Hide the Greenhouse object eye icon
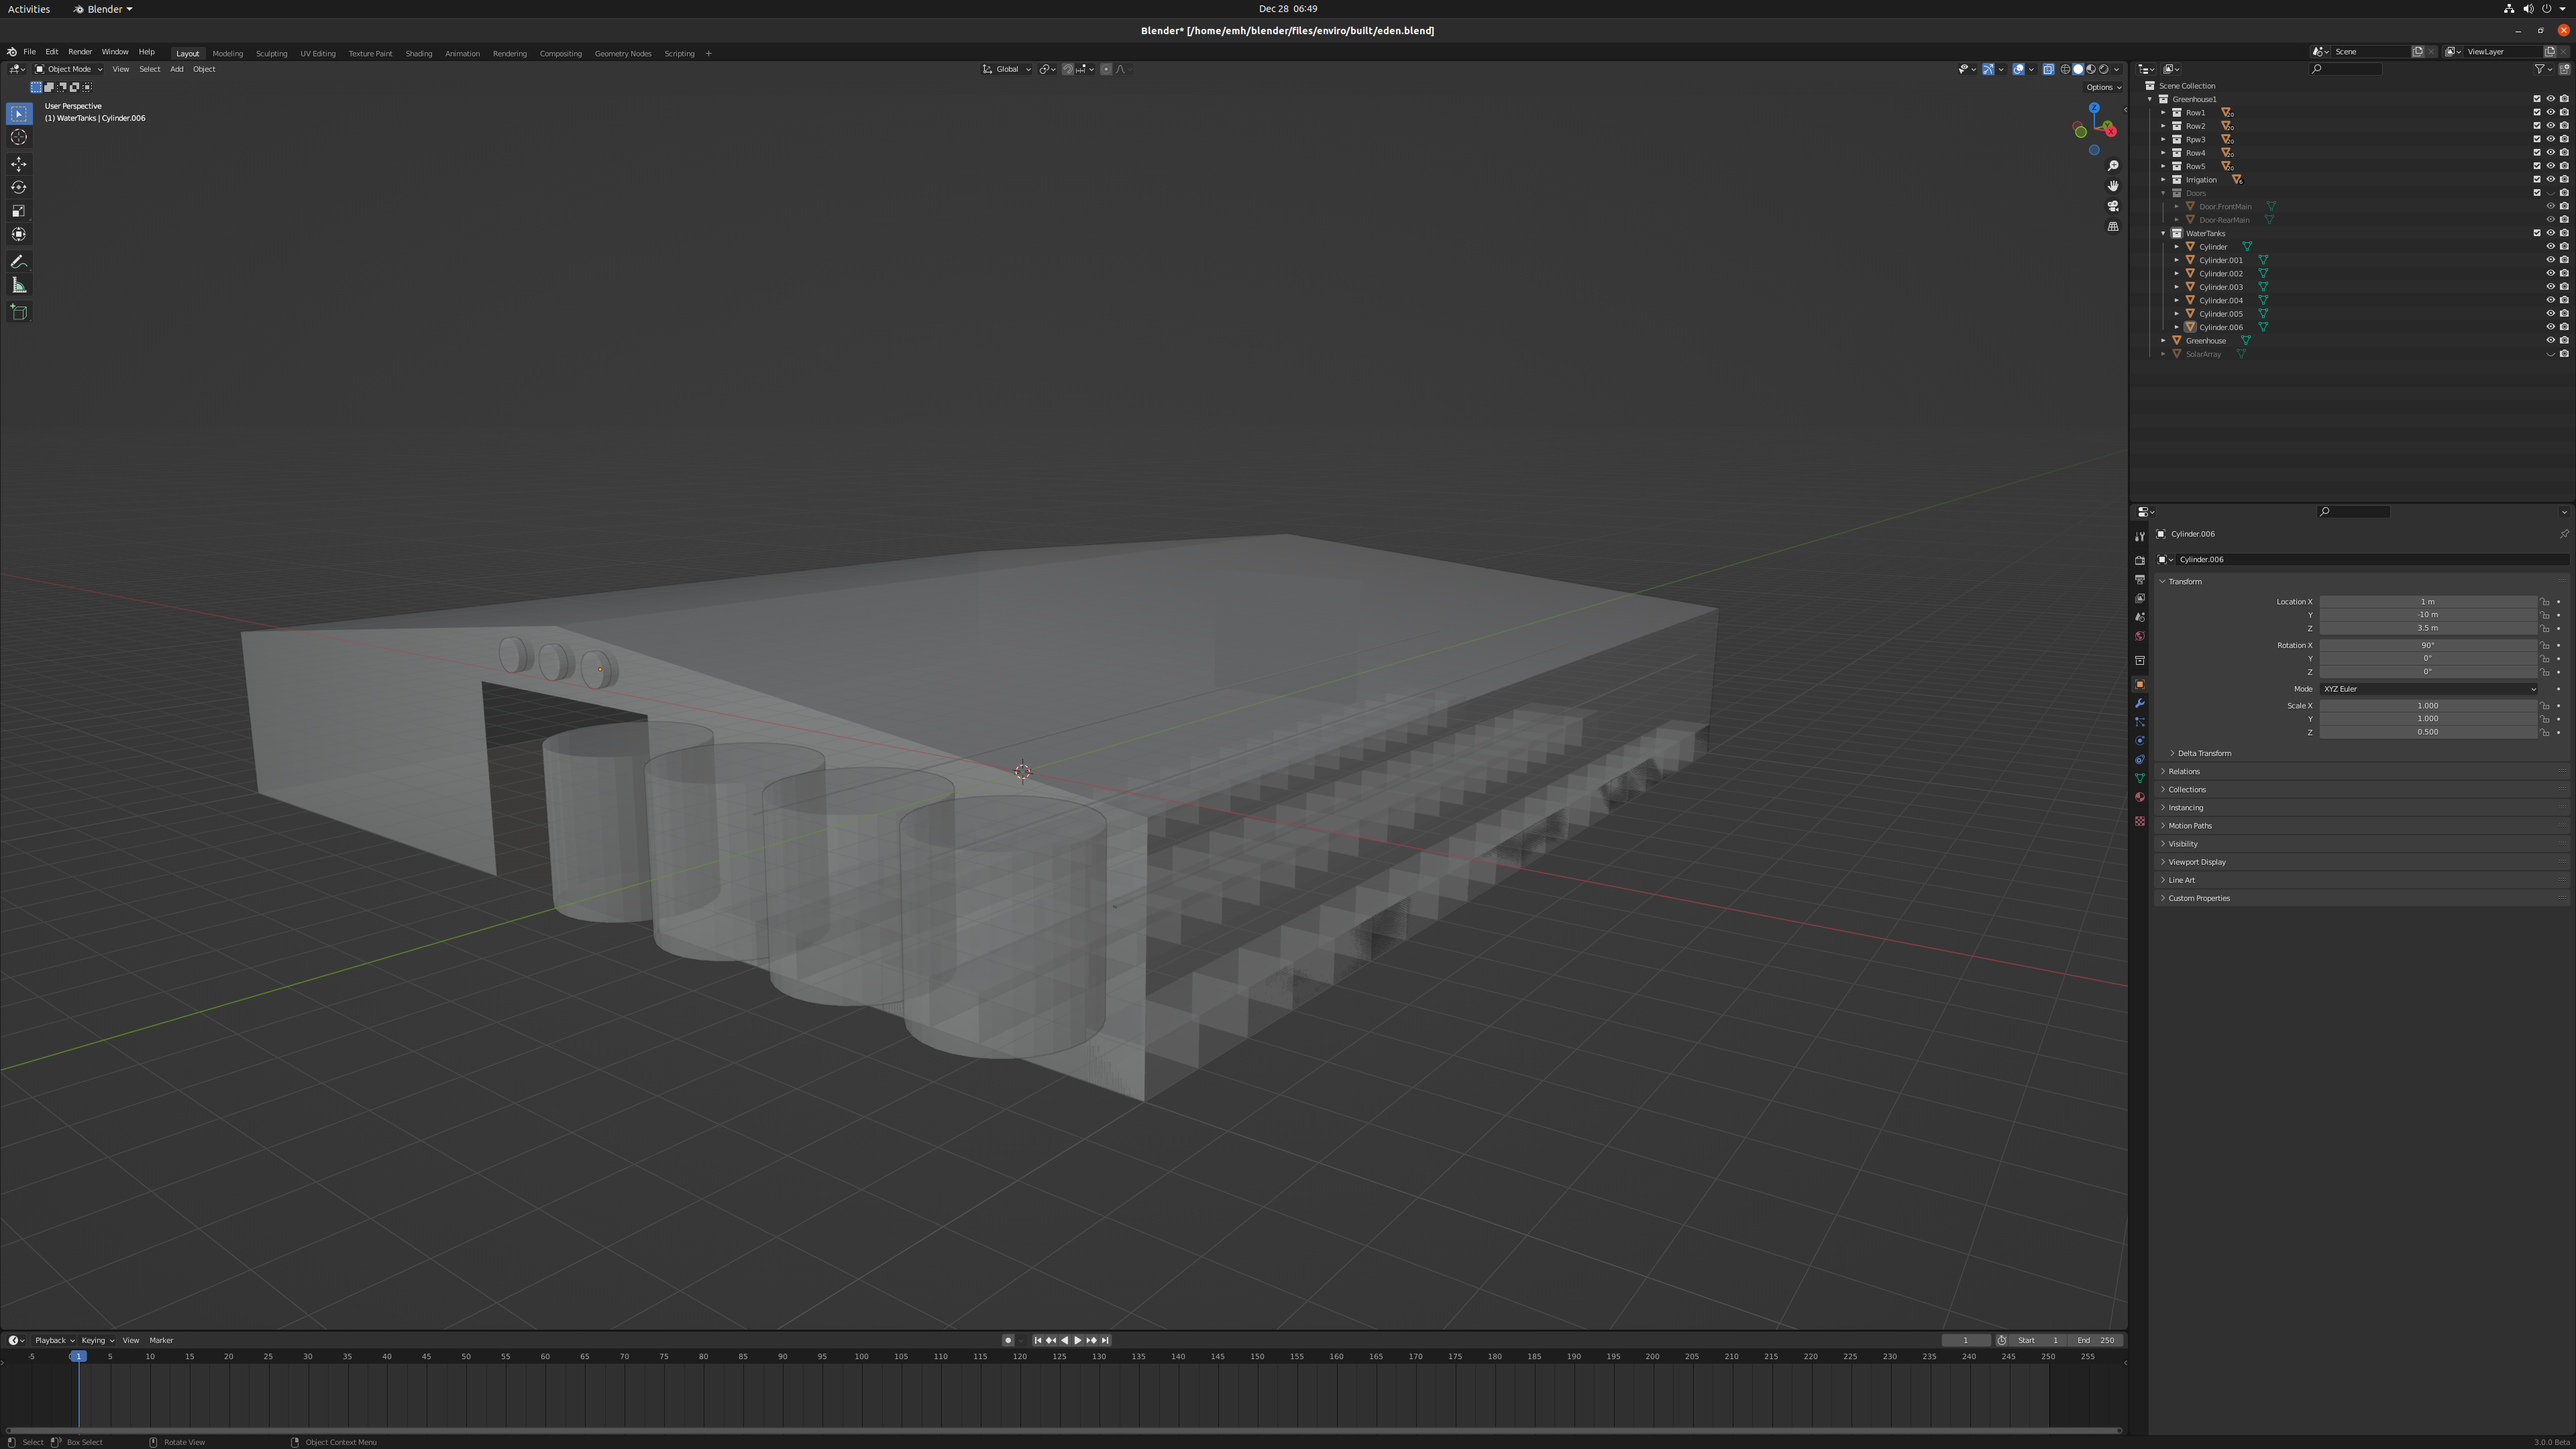The image size is (2576, 1449). [2551, 340]
